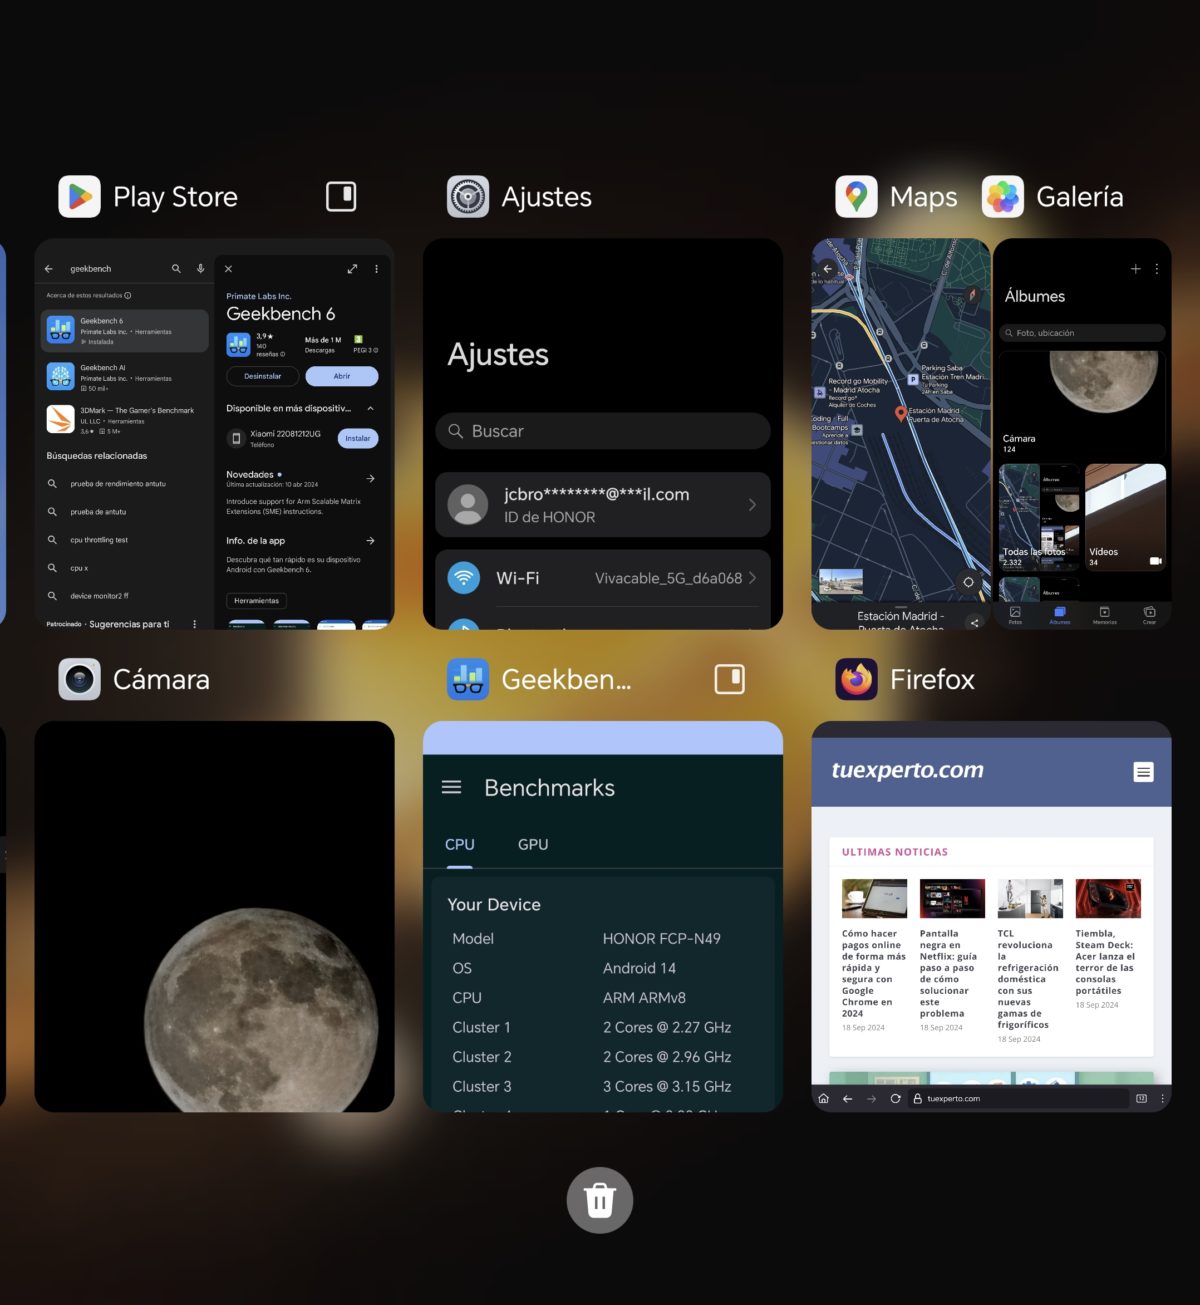Viewport: 1200px width, 1305px height.
Task: Open the HONOR ID account row chevron
Action: [x=752, y=505]
